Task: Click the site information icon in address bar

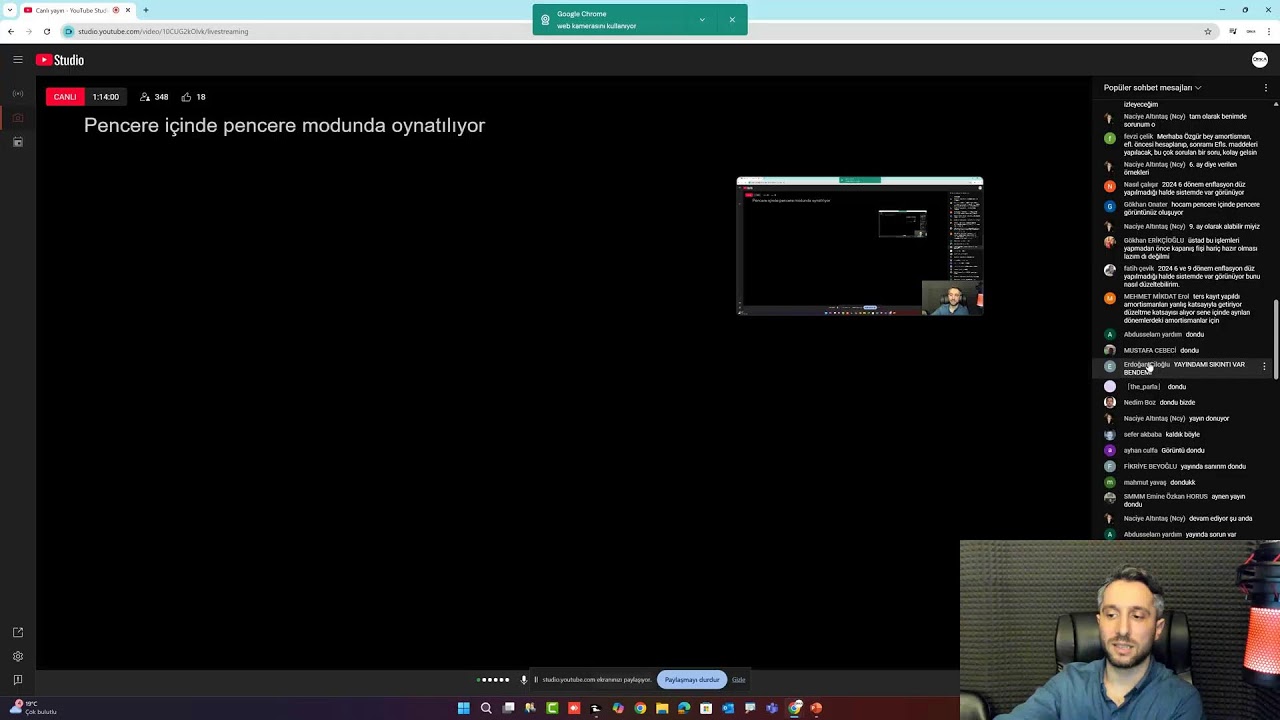Action: pos(69,31)
